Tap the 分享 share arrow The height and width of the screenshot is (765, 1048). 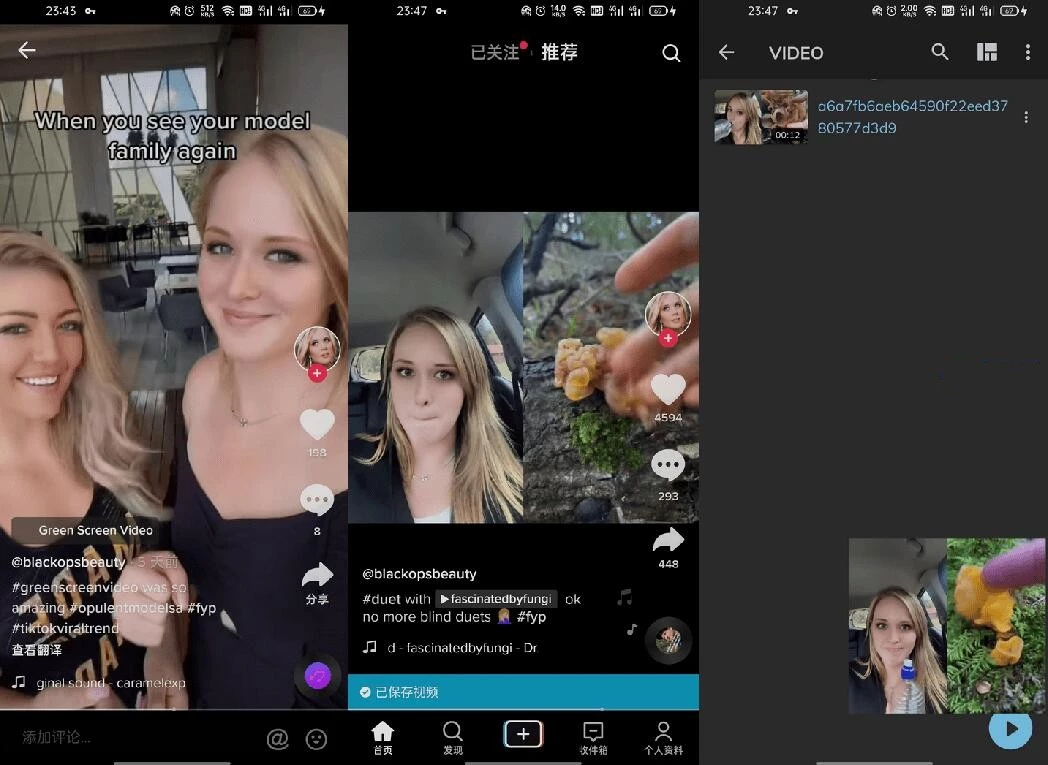click(x=317, y=575)
